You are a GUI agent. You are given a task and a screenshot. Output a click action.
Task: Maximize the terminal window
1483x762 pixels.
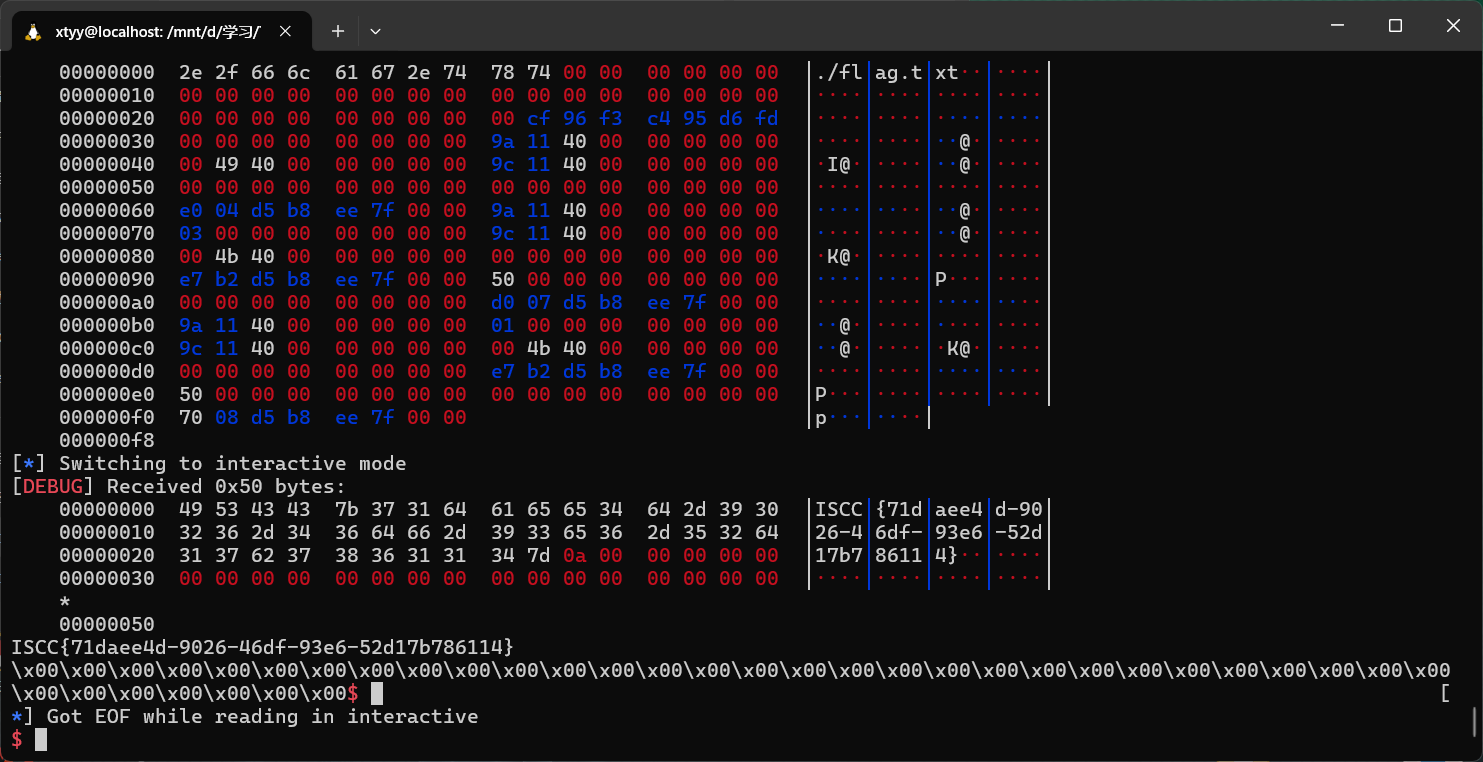pos(1395,26)
